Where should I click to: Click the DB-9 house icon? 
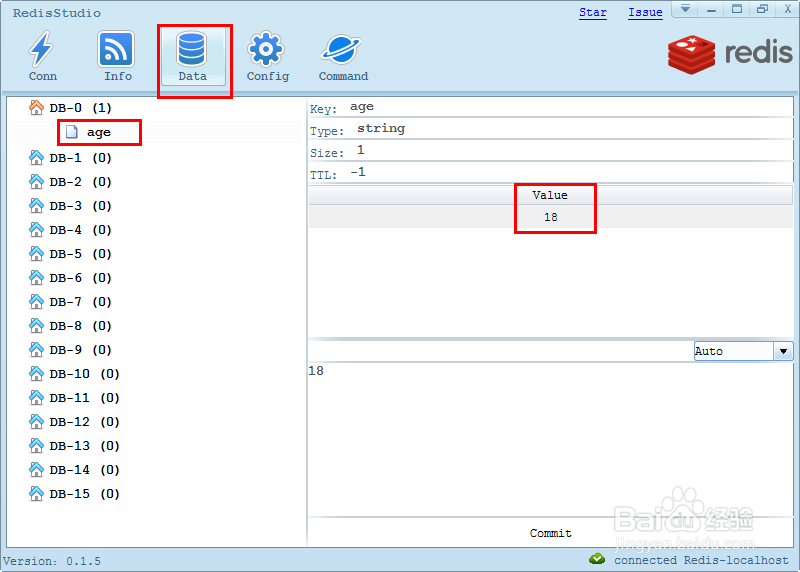click(x=36, y=350)
